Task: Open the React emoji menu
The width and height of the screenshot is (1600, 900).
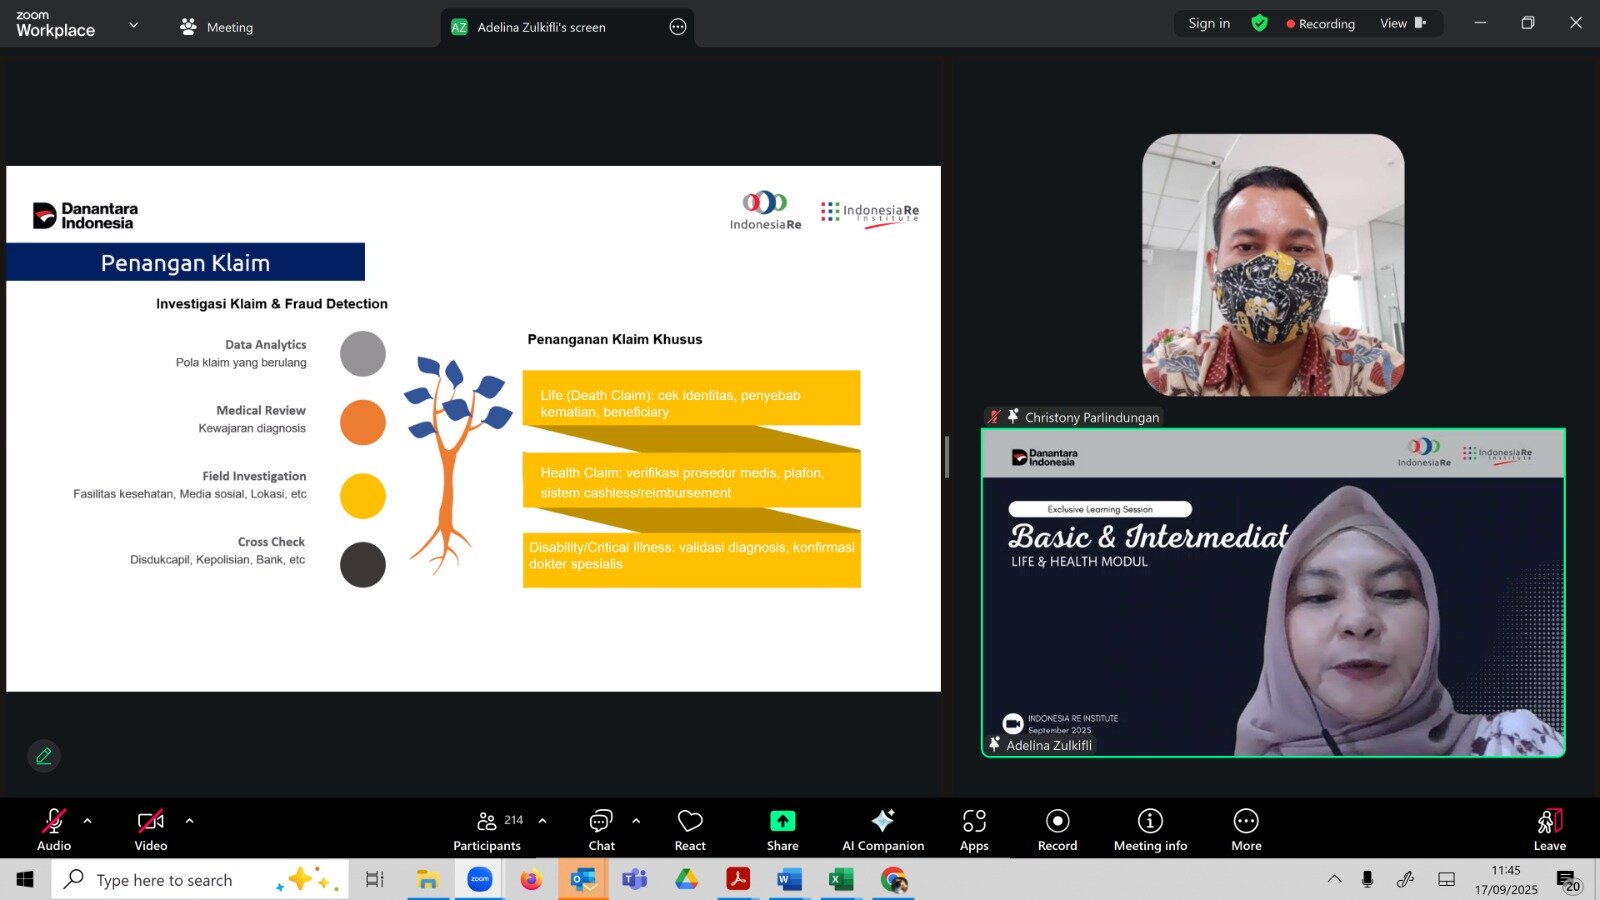Action: coord(690,830)
